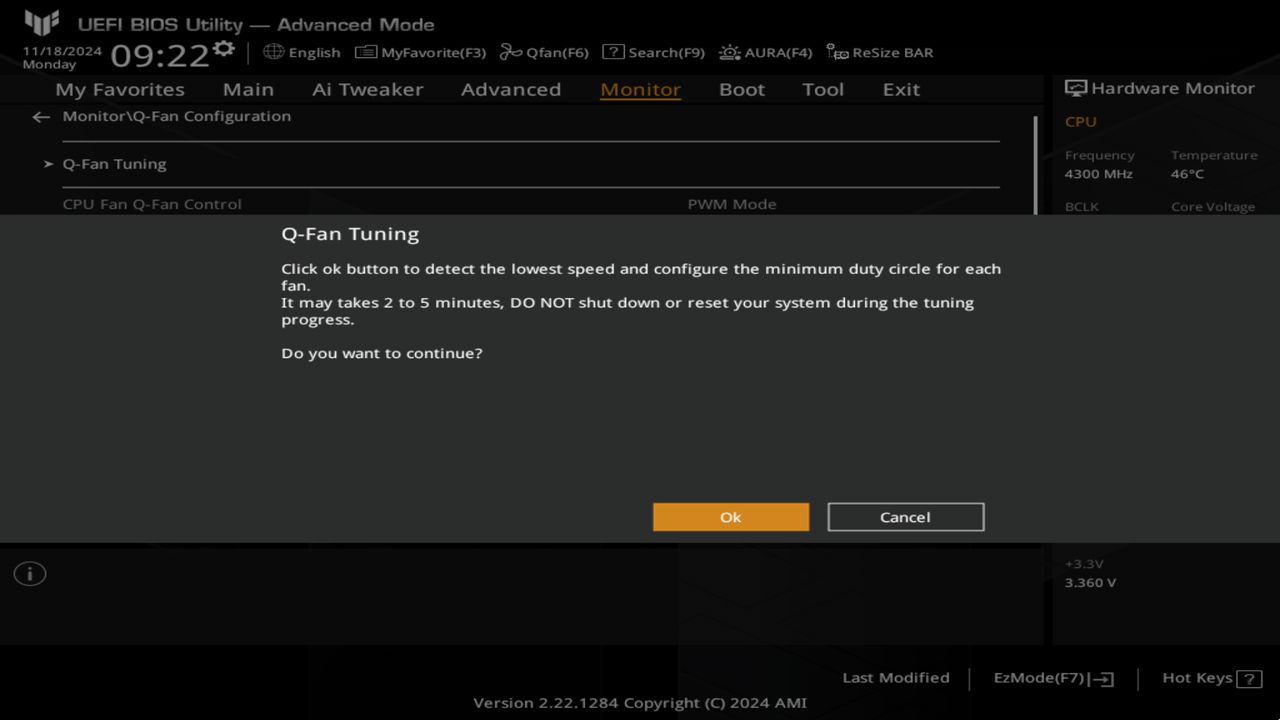This screenshot has height=720, width=1280.
Task: Open the Boot tab
Action: pyautogui.click(x=741, y=89)
